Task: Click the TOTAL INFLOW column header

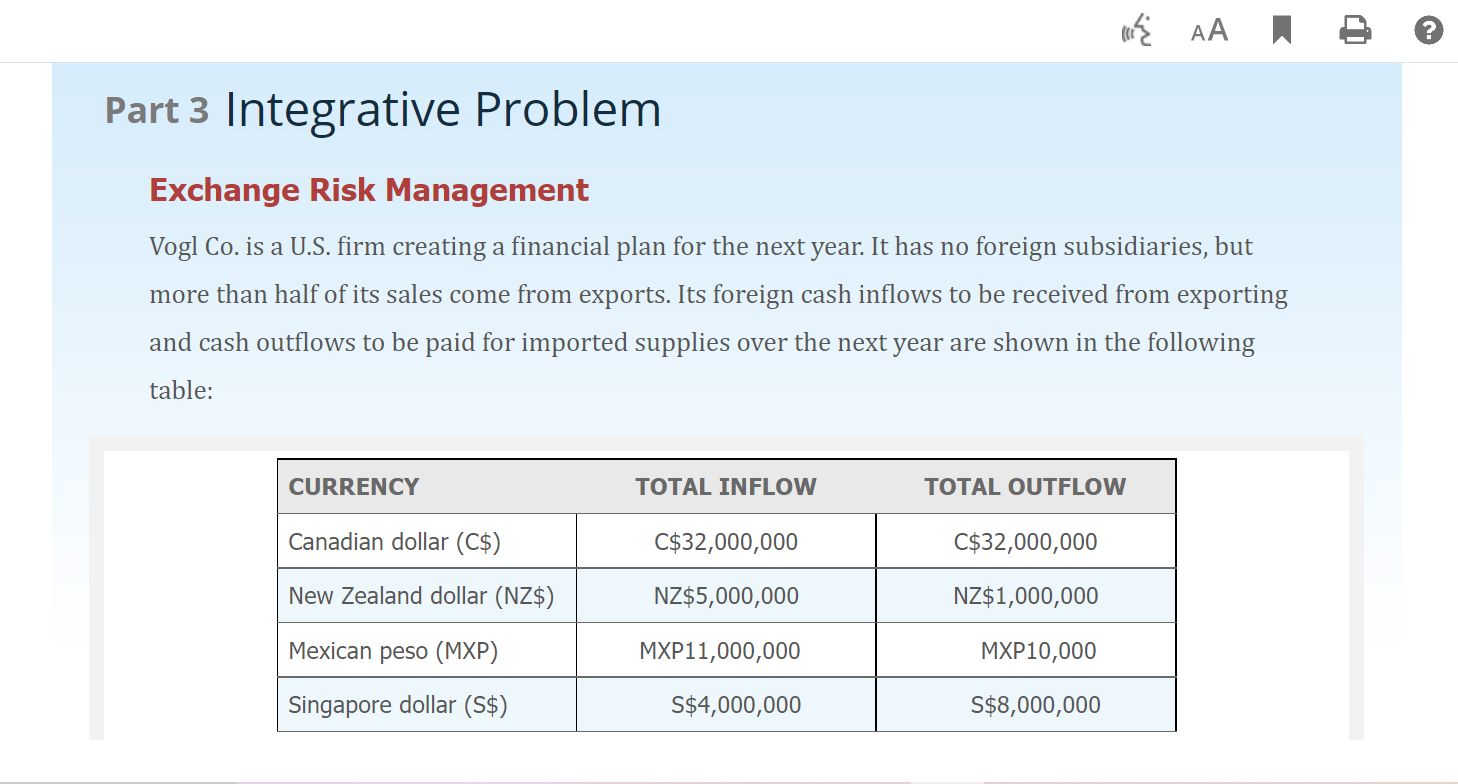Action: coord(726,486)
